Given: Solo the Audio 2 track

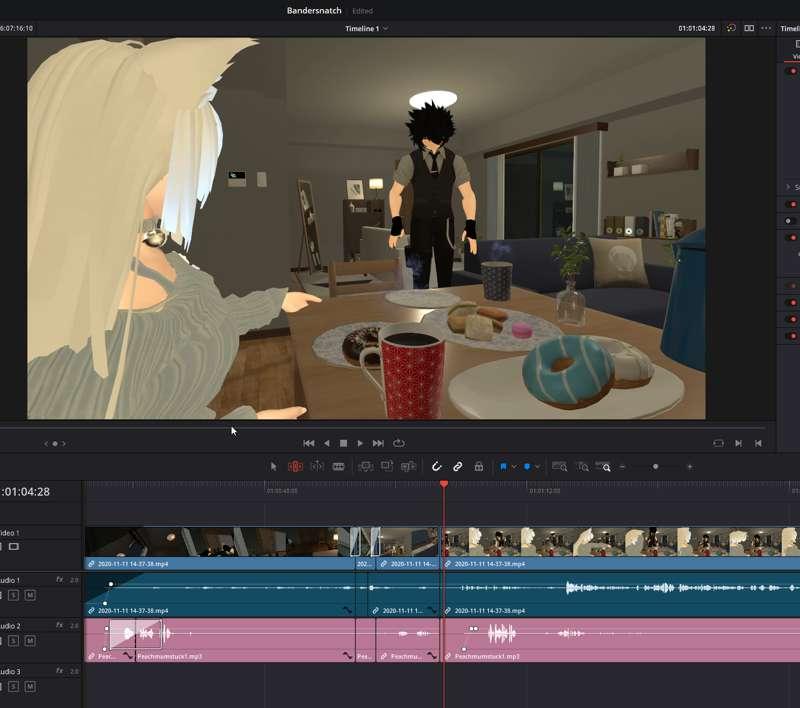Looking at the screenshot, I should tap(14, 641).
